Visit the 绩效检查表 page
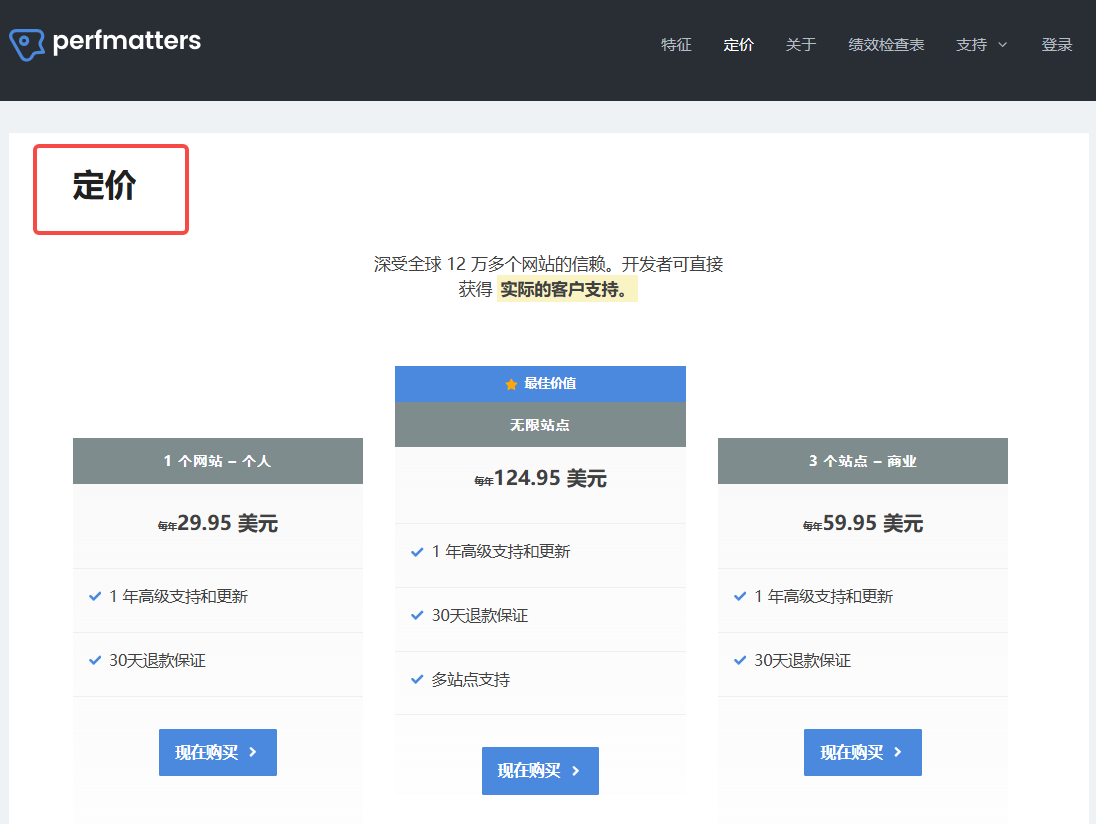The width and height of the screenshot is (1096, 824). [x=886, y=45]
